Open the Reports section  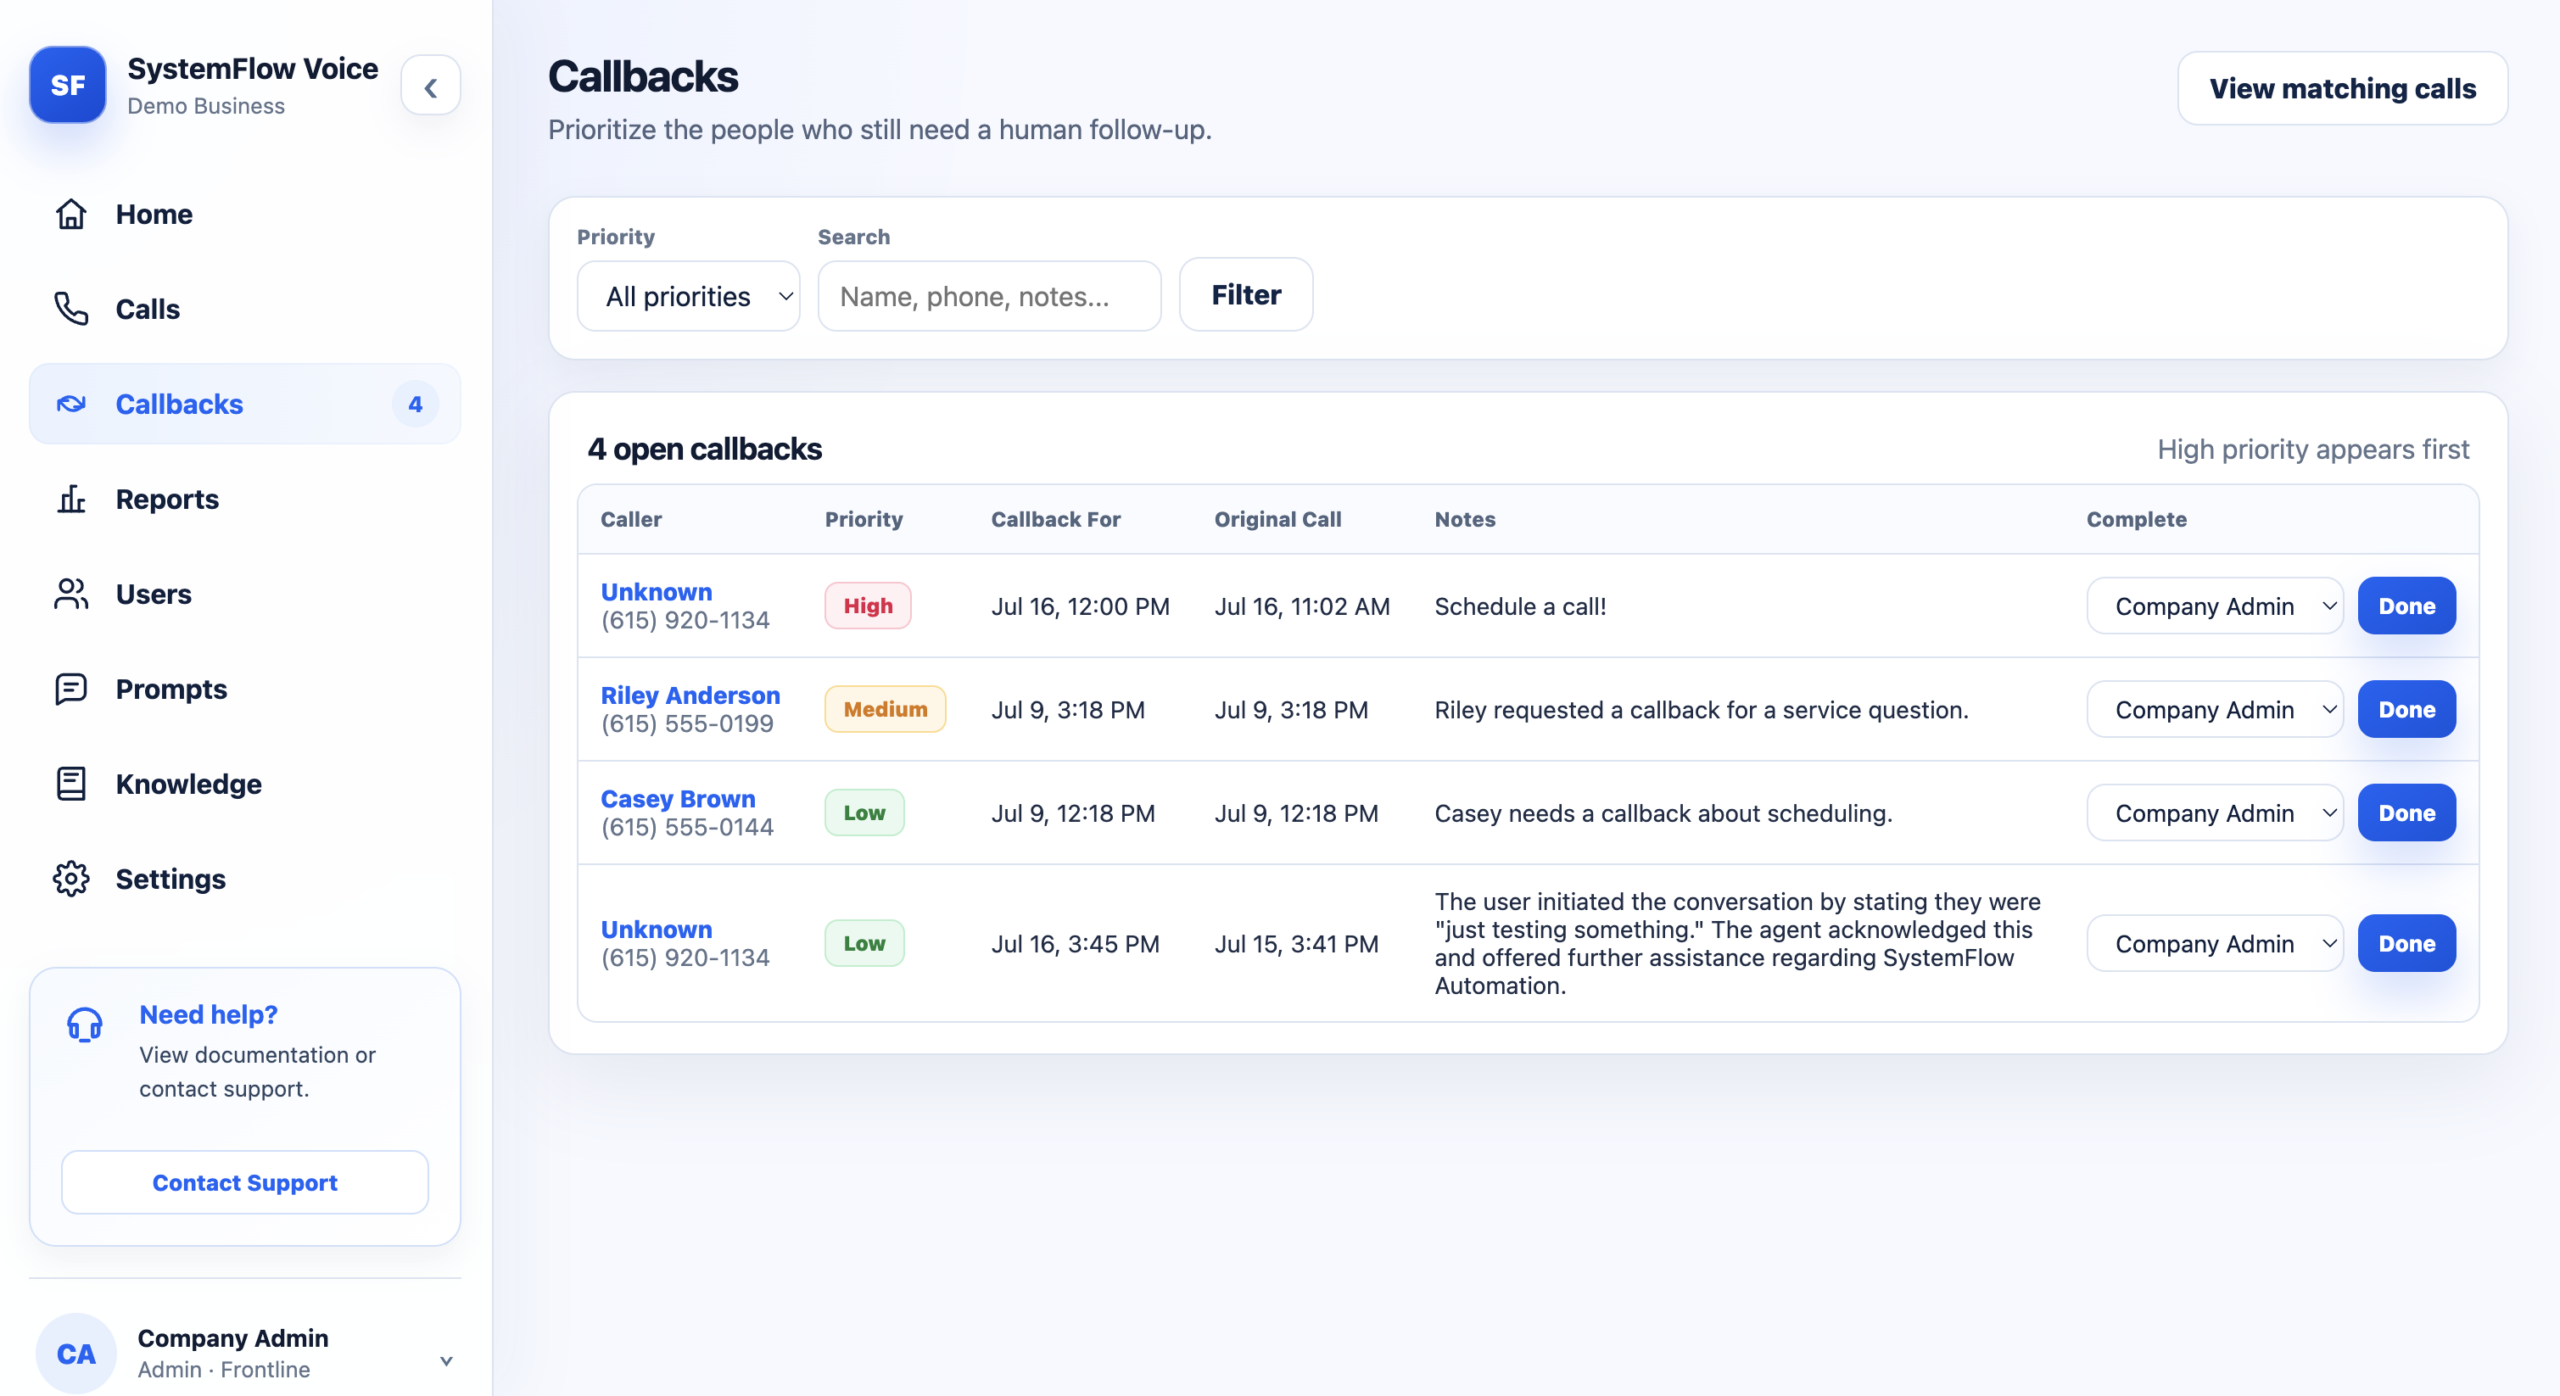(x=245, y=499)
